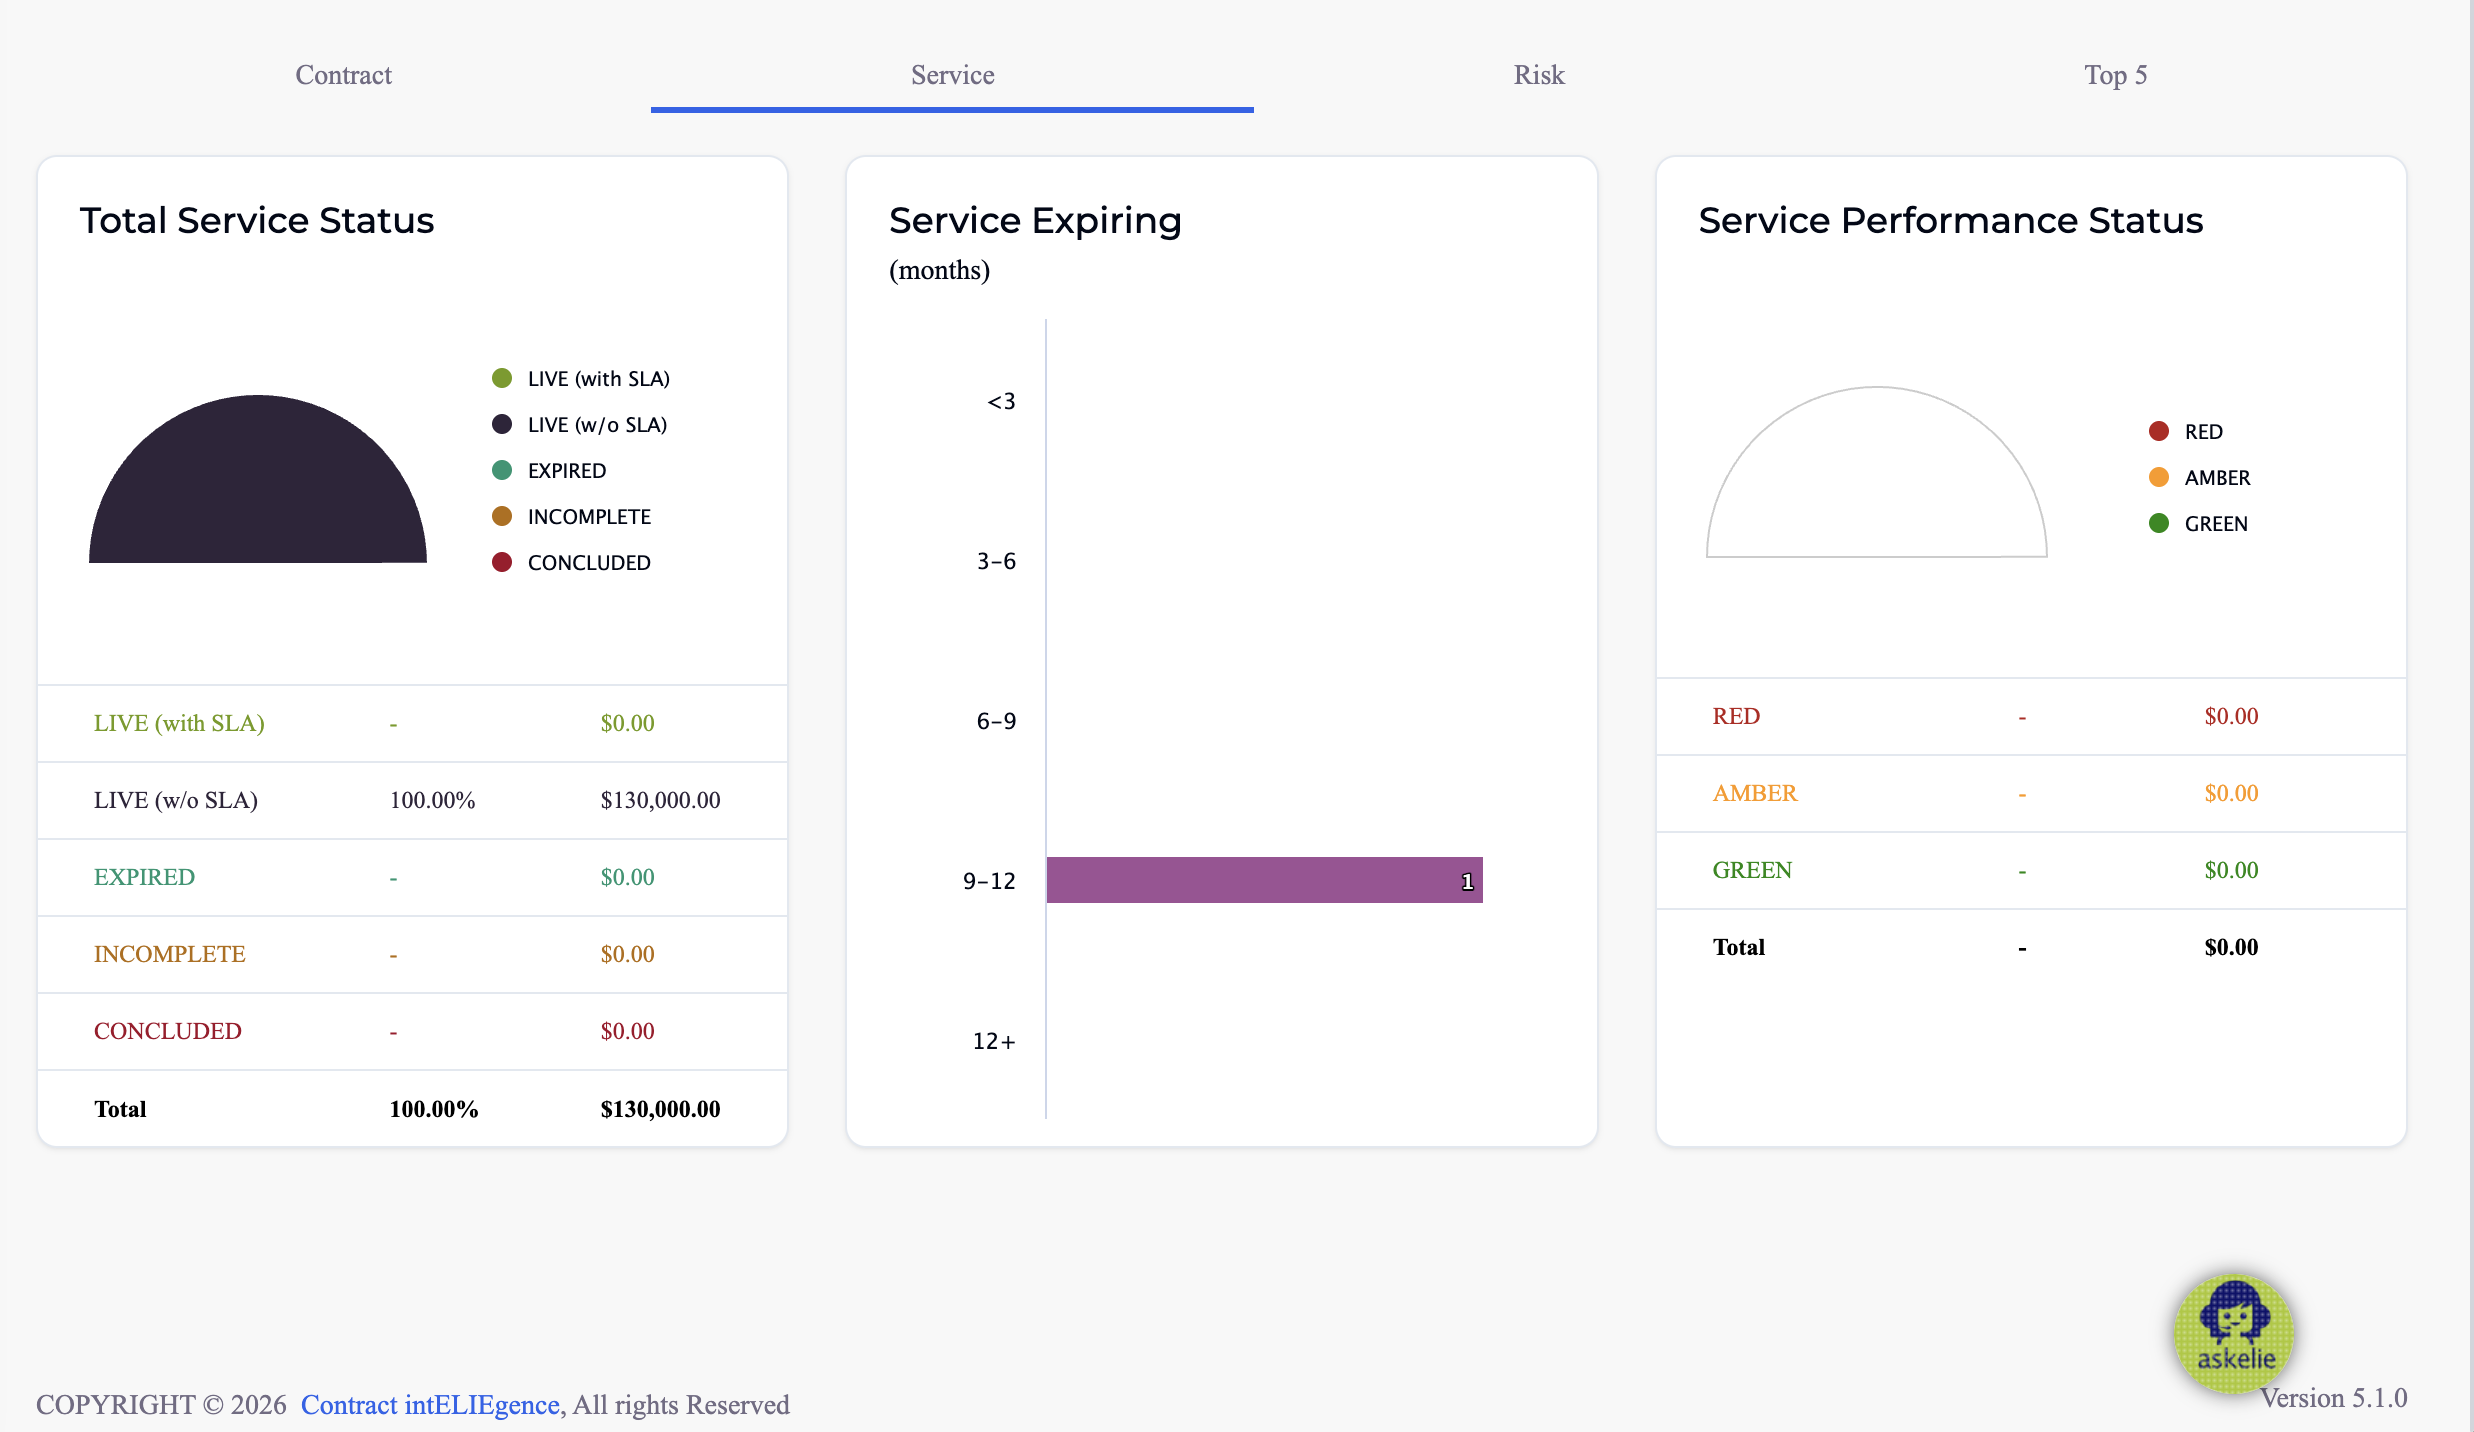Toggle RED performance legend item
The width and height of the screenshot is (2474, 1432).
point(2185,431)
